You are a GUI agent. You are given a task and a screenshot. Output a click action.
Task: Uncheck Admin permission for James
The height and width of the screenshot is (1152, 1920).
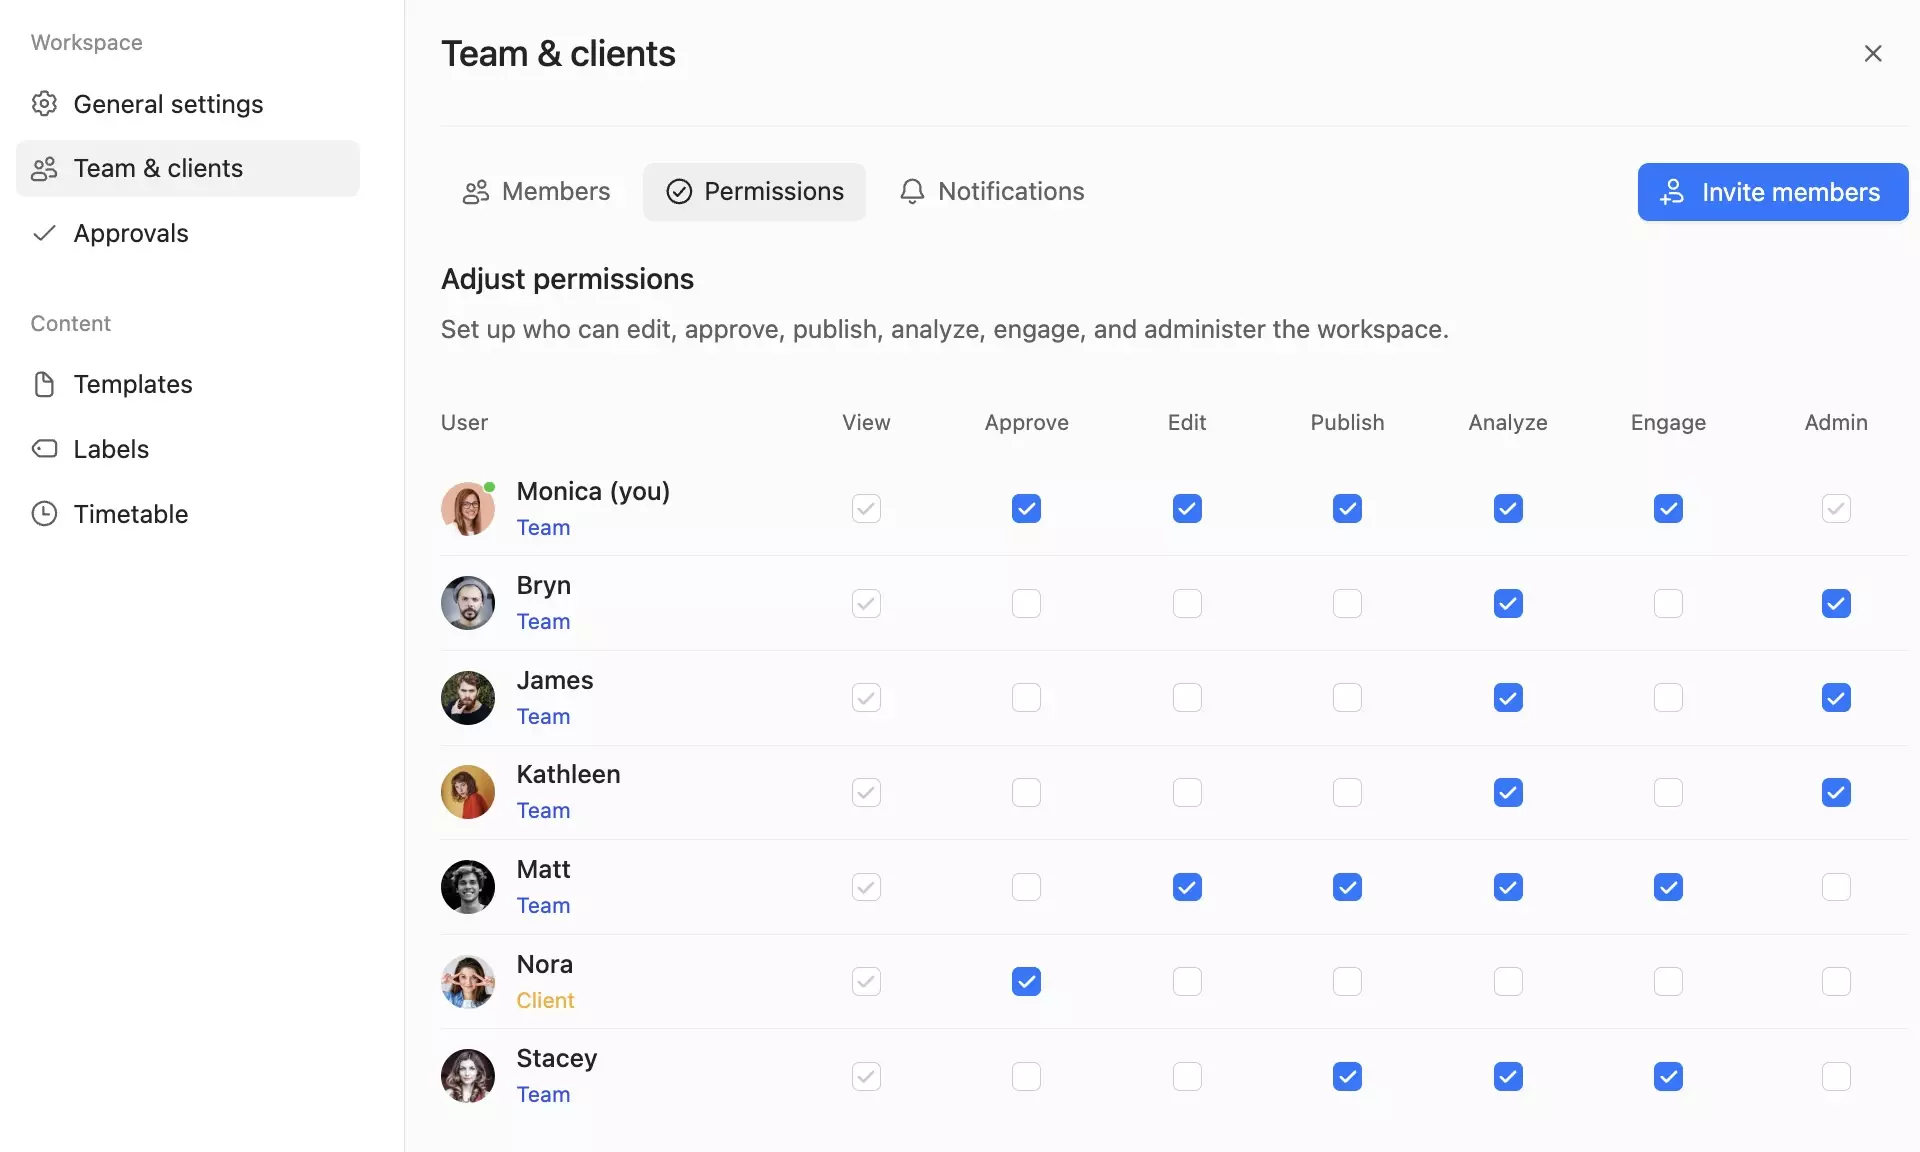1836,697
